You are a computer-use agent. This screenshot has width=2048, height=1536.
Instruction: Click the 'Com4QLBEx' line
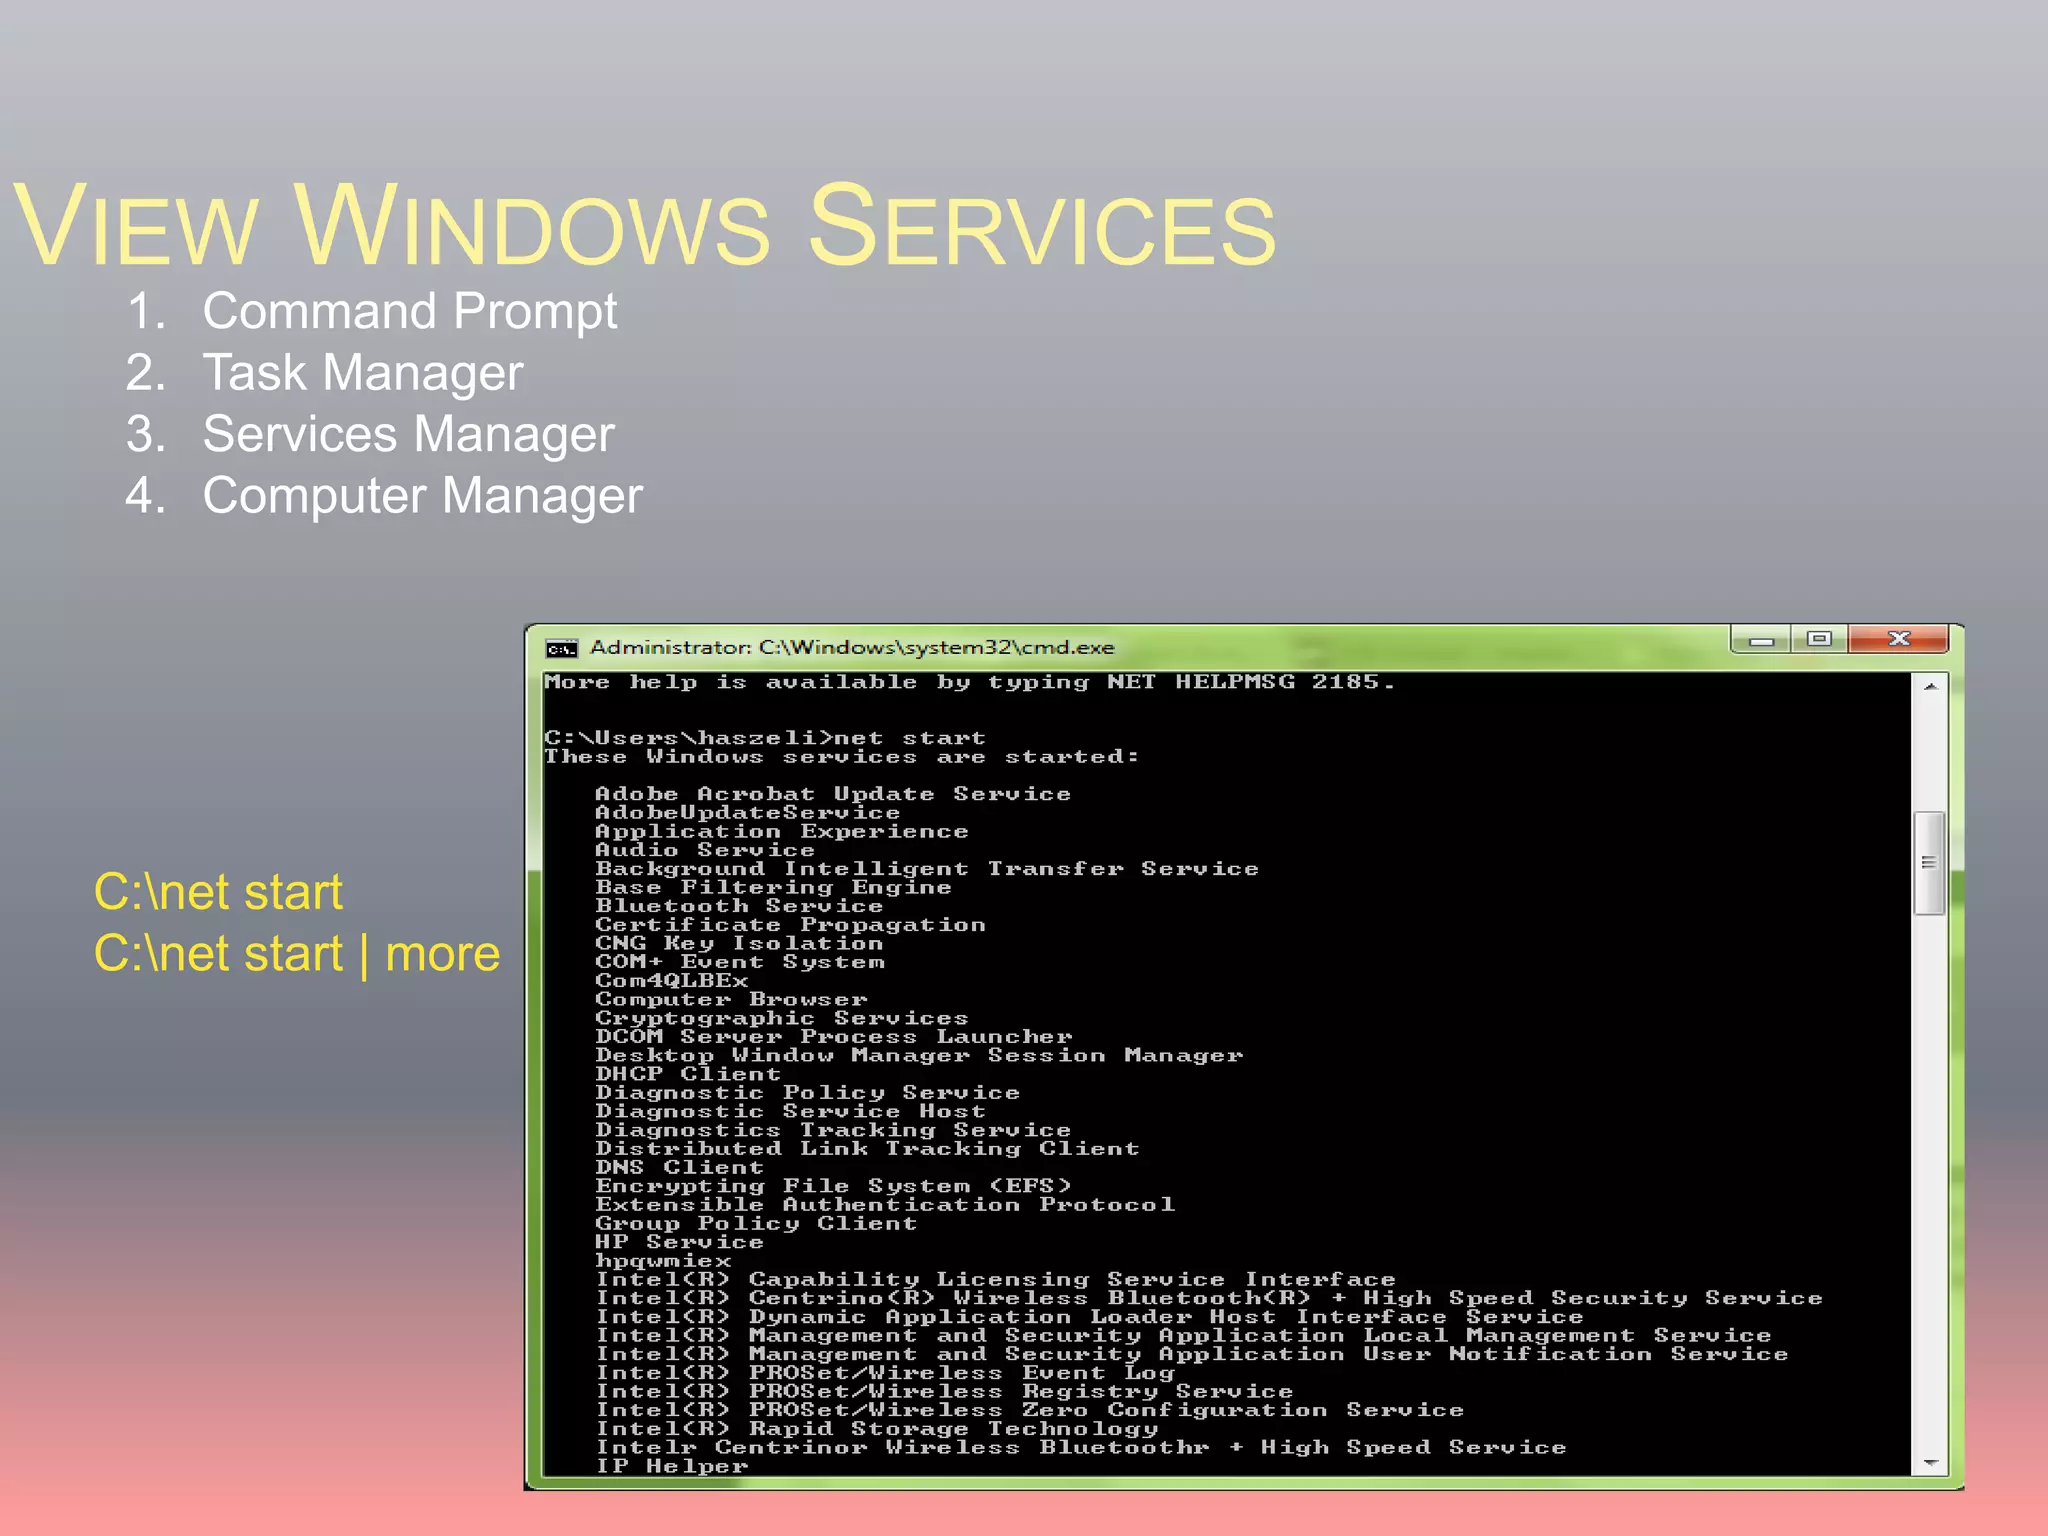coord(671,981)
